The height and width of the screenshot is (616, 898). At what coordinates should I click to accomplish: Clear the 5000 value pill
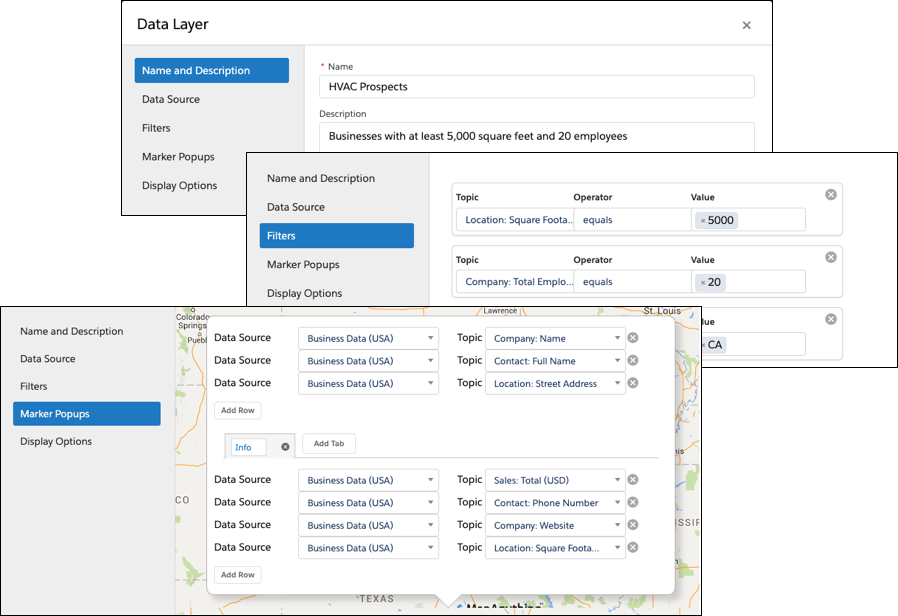704,220
